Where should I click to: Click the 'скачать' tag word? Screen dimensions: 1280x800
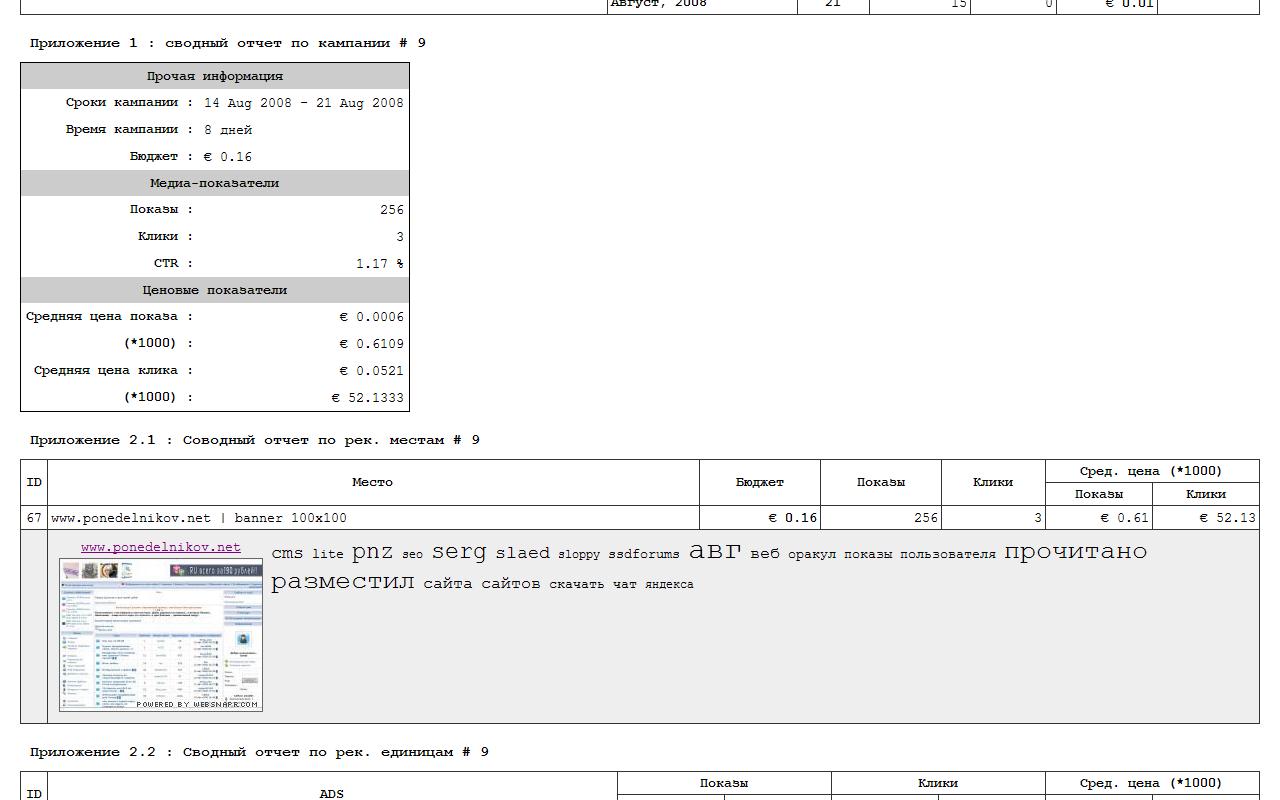576,584
